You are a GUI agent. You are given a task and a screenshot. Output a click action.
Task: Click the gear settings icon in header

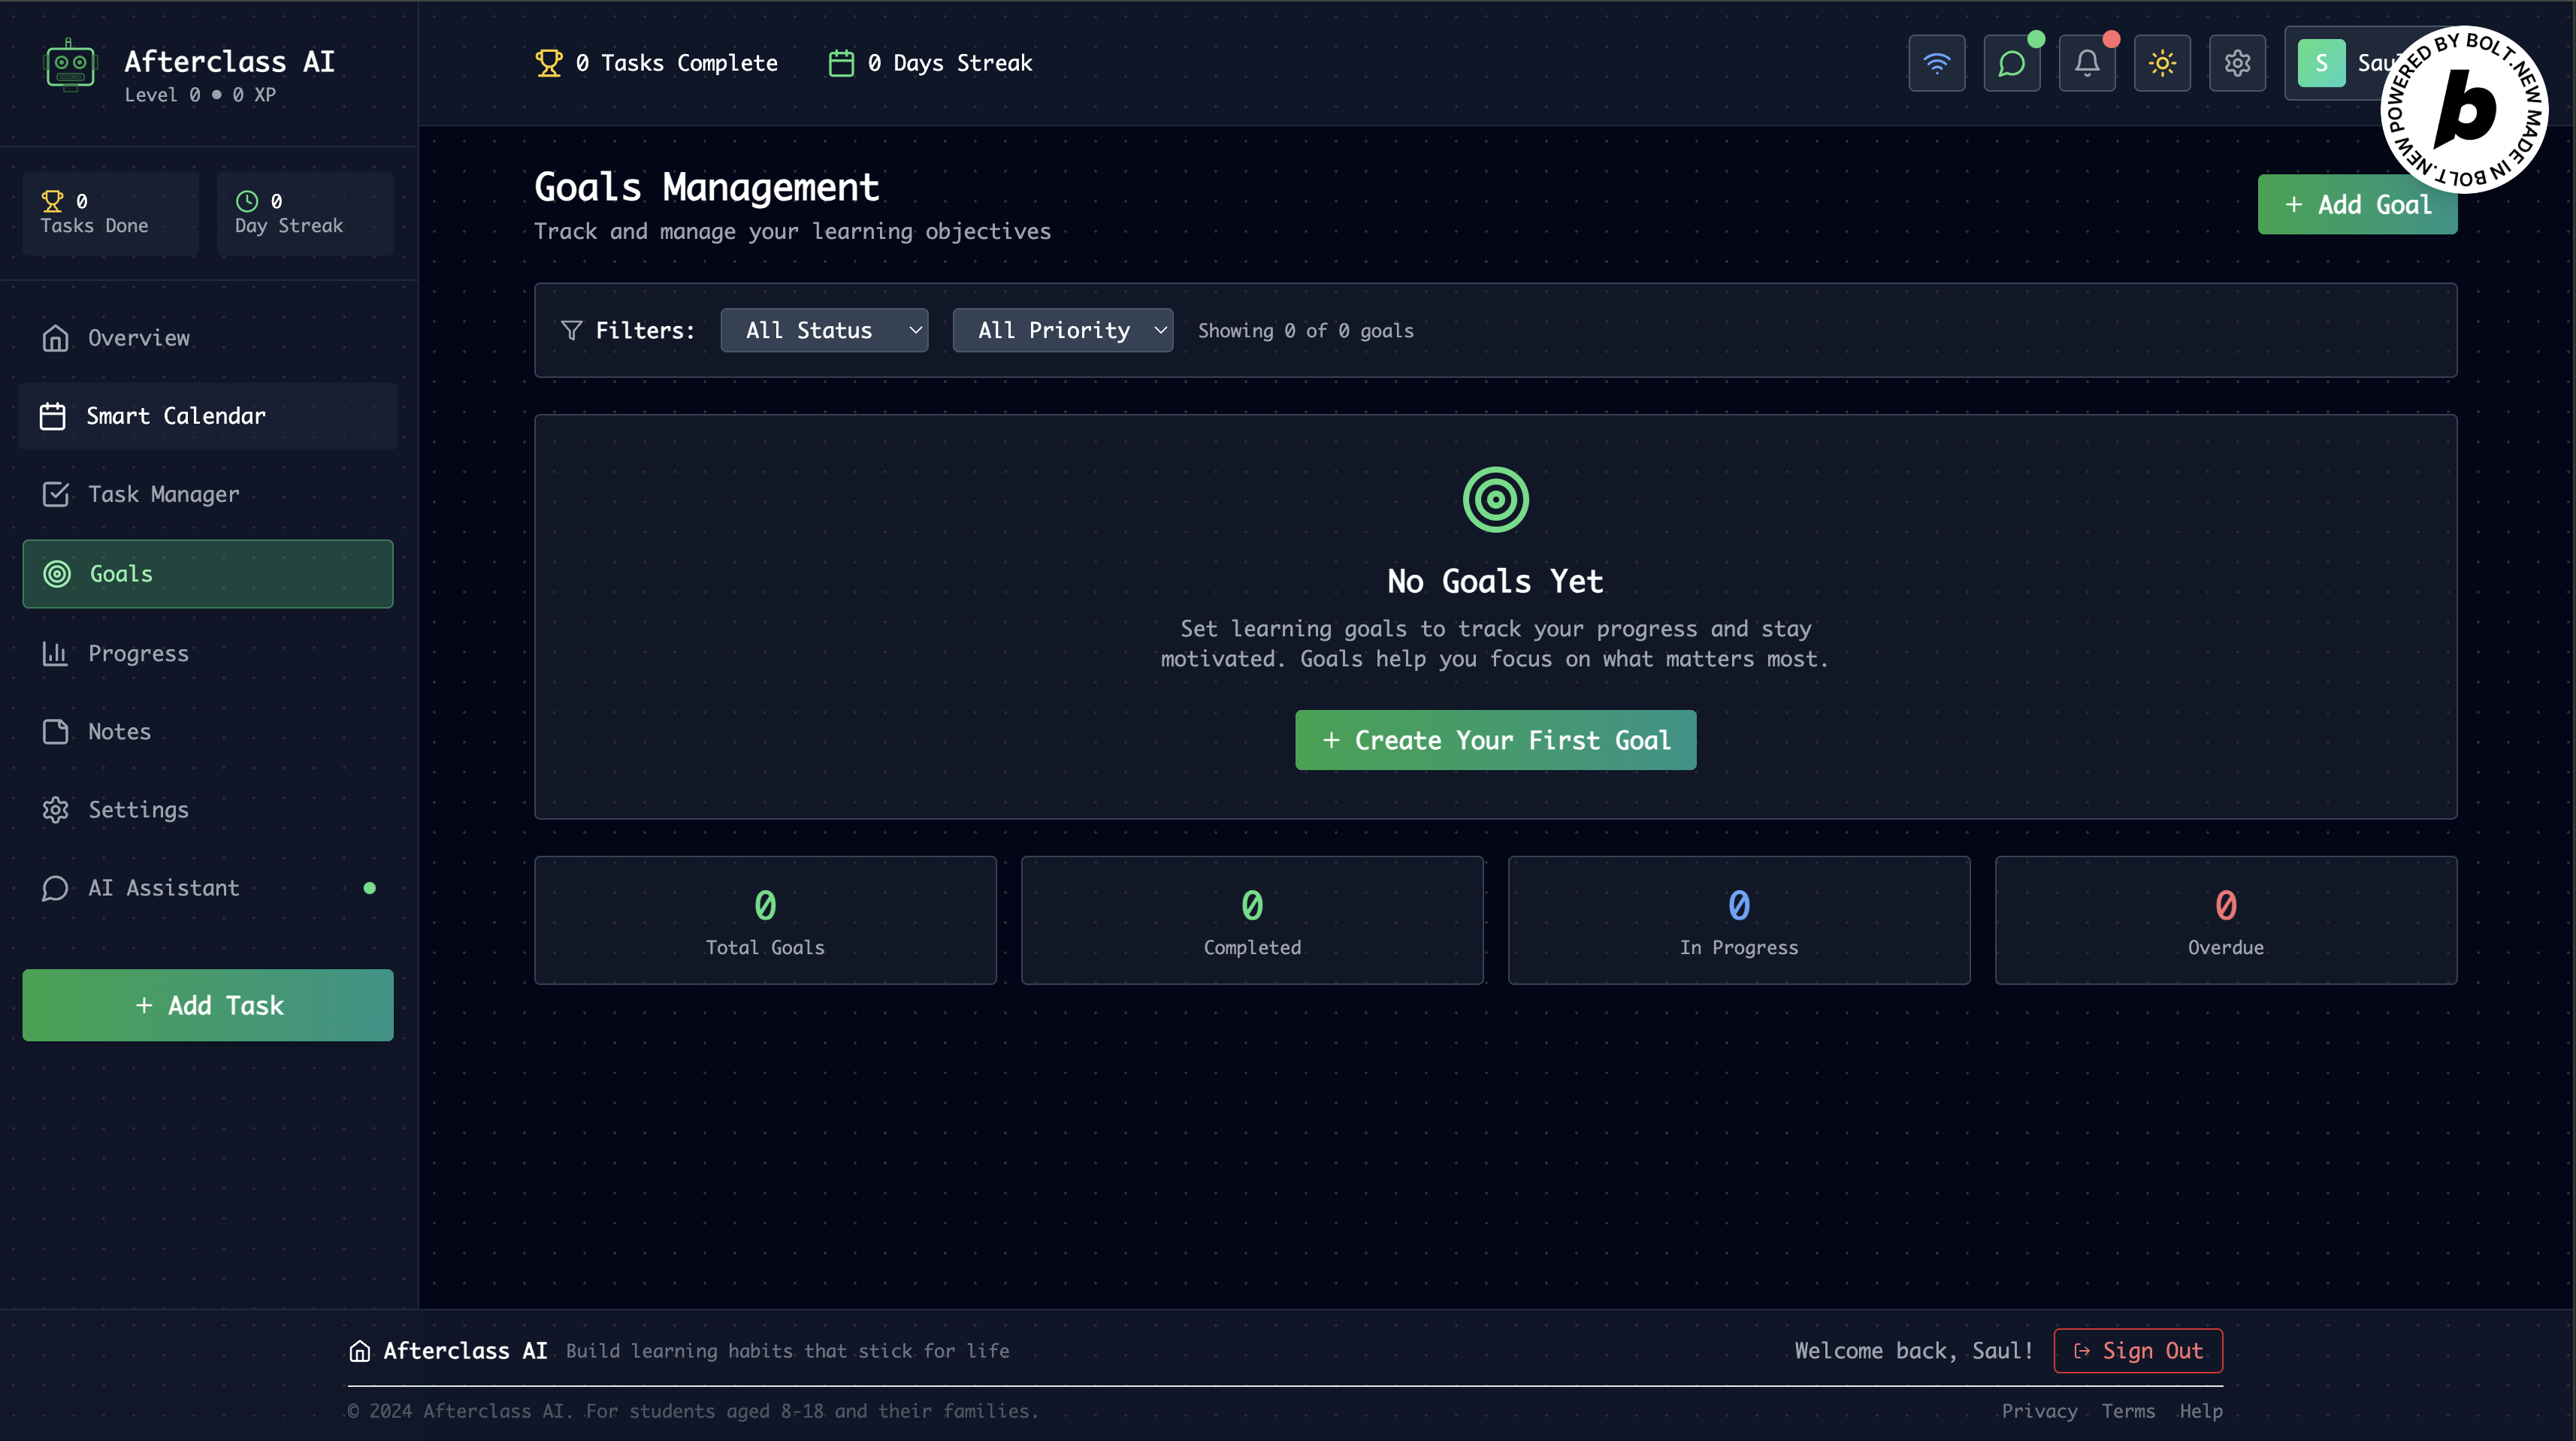point(2237,63)
